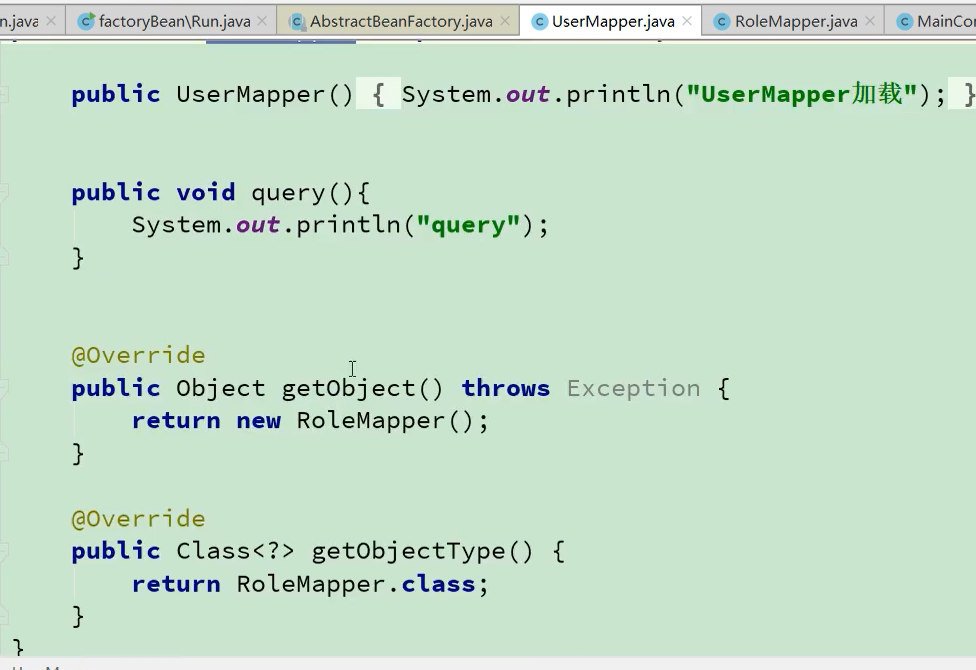
Task: Click the closing fold marker of getObjectType()
Action: click(x=4, y=616)
